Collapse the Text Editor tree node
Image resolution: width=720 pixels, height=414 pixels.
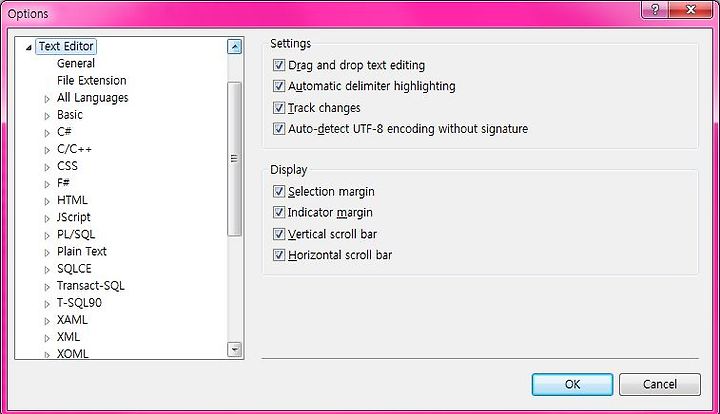point(29,47)
